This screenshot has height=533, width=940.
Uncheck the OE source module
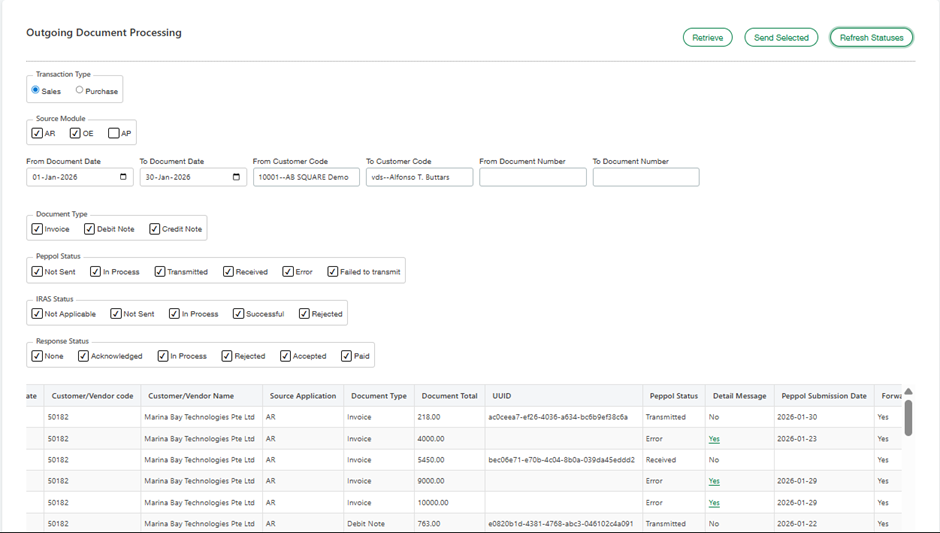[75, 133]
